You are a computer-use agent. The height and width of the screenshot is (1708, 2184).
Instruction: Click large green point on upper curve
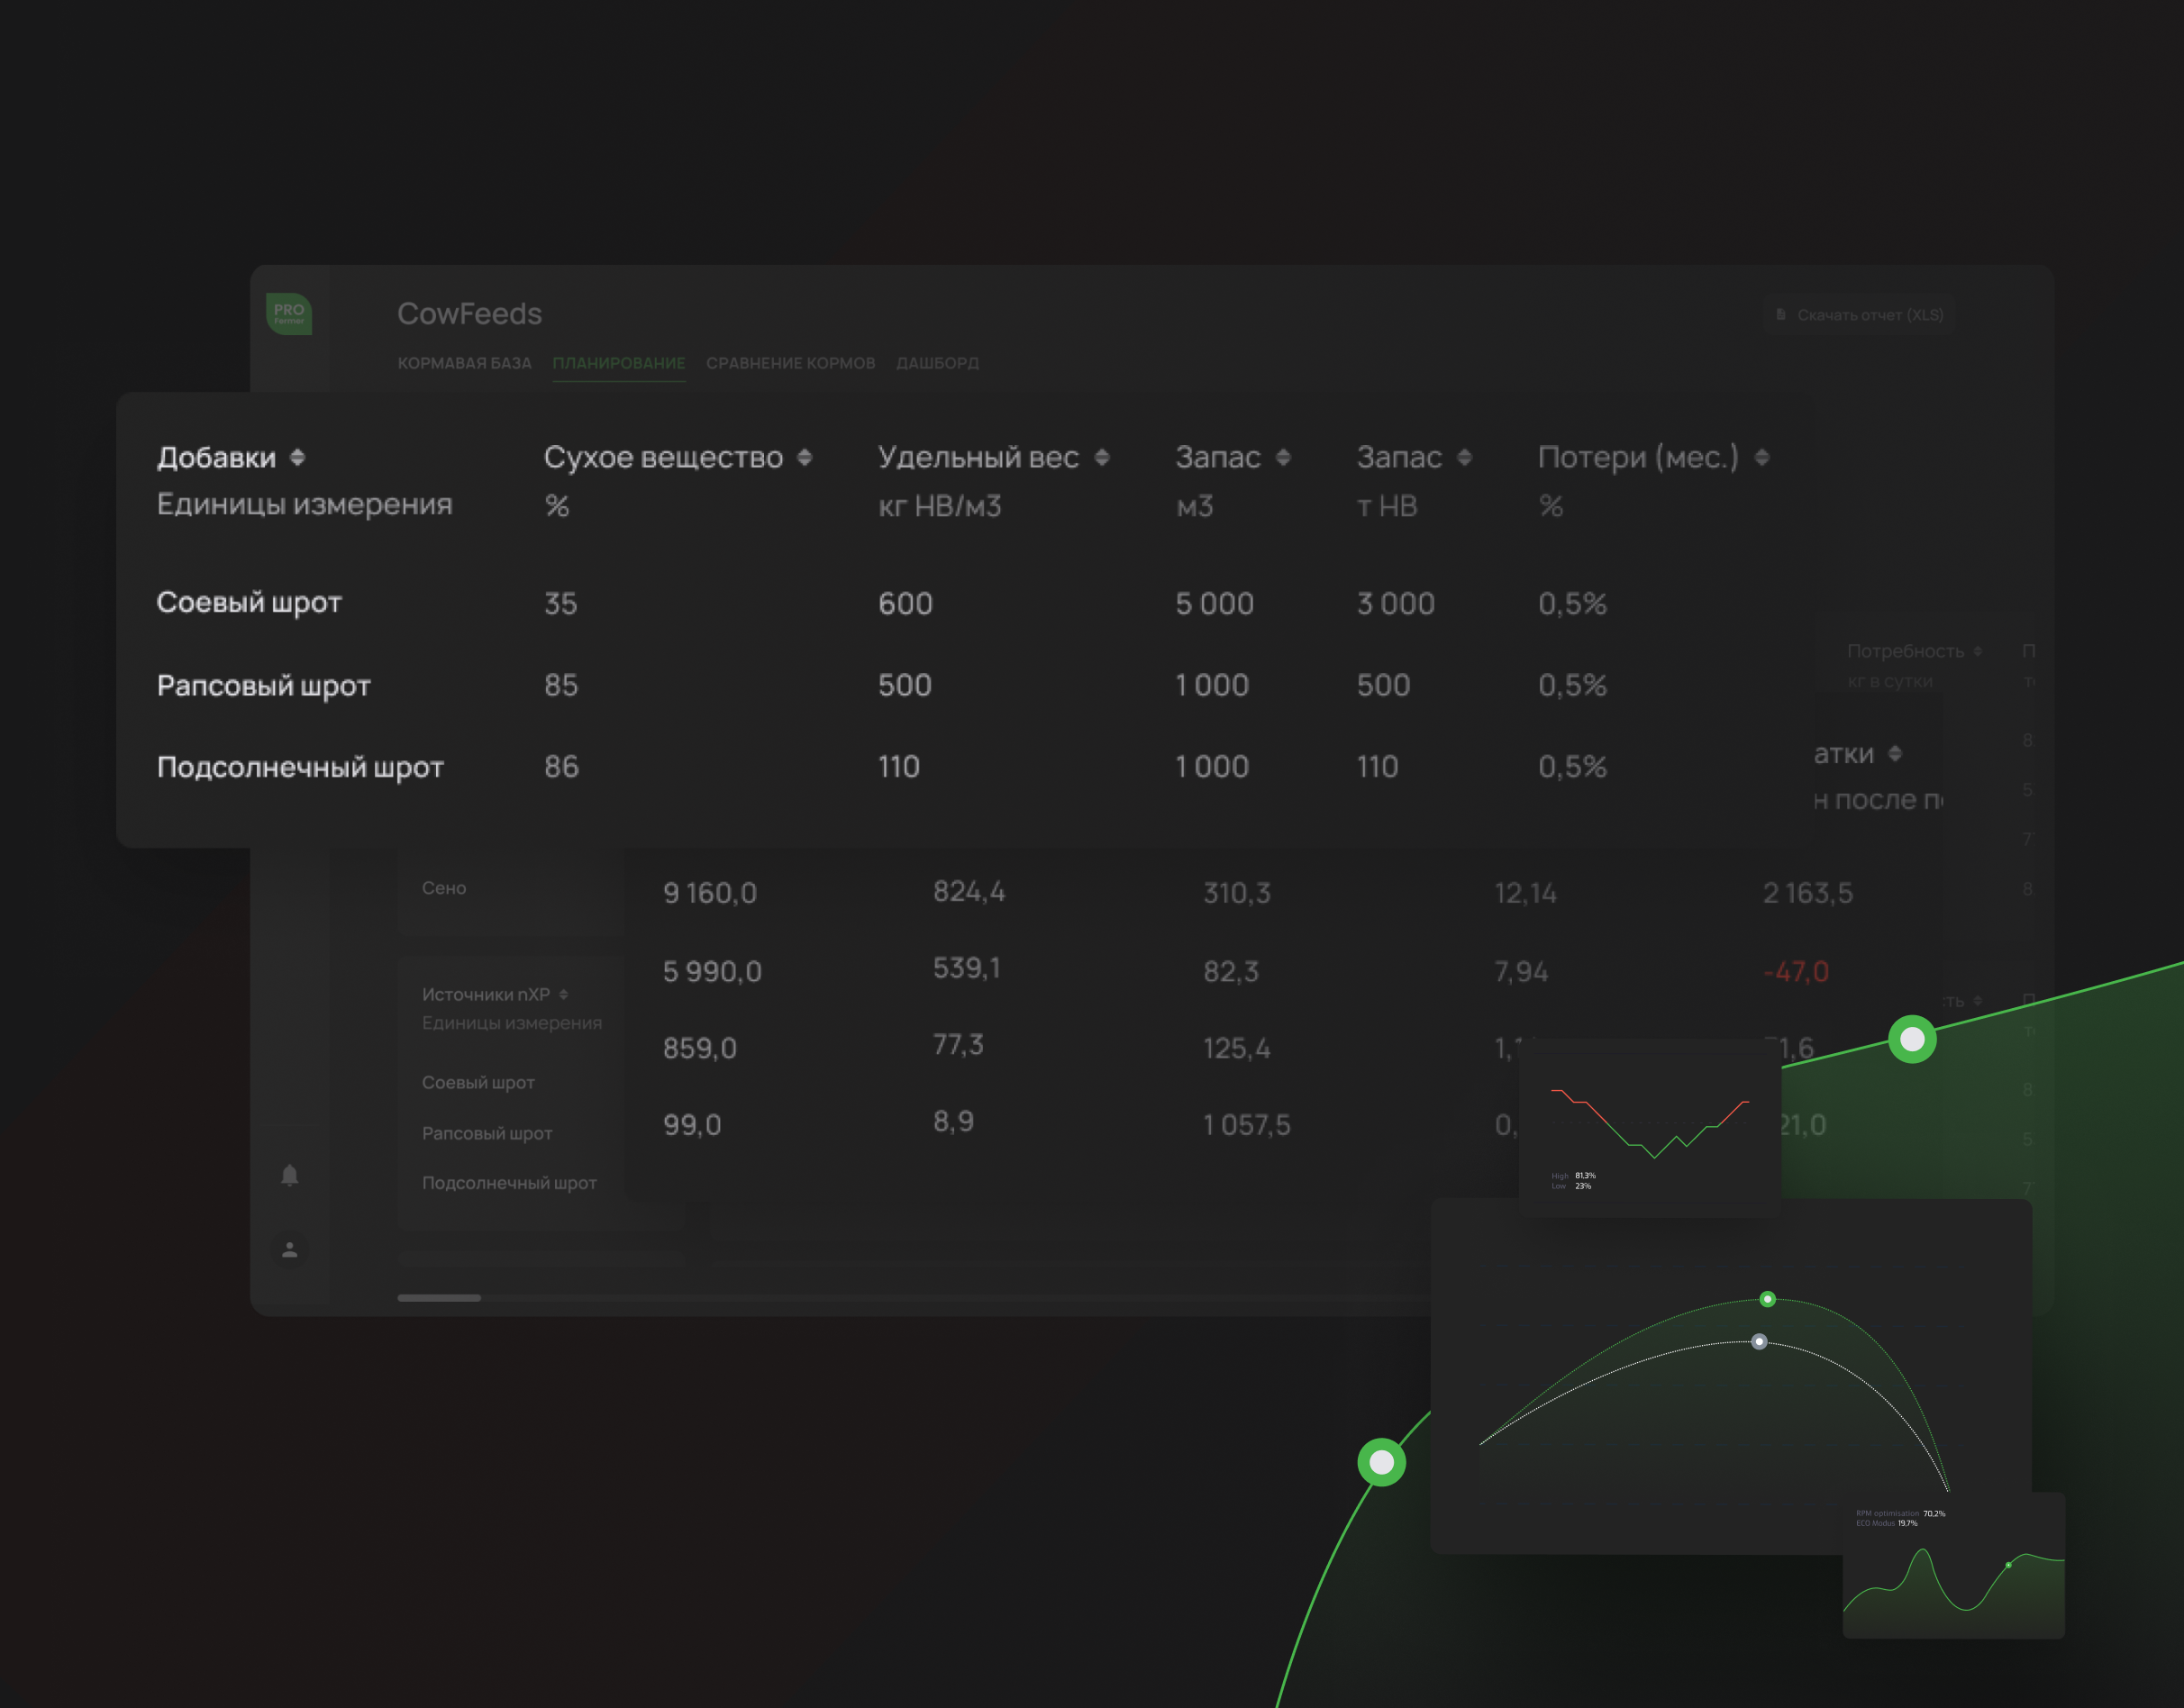pyautogui.click(x=1912, y=1039)
